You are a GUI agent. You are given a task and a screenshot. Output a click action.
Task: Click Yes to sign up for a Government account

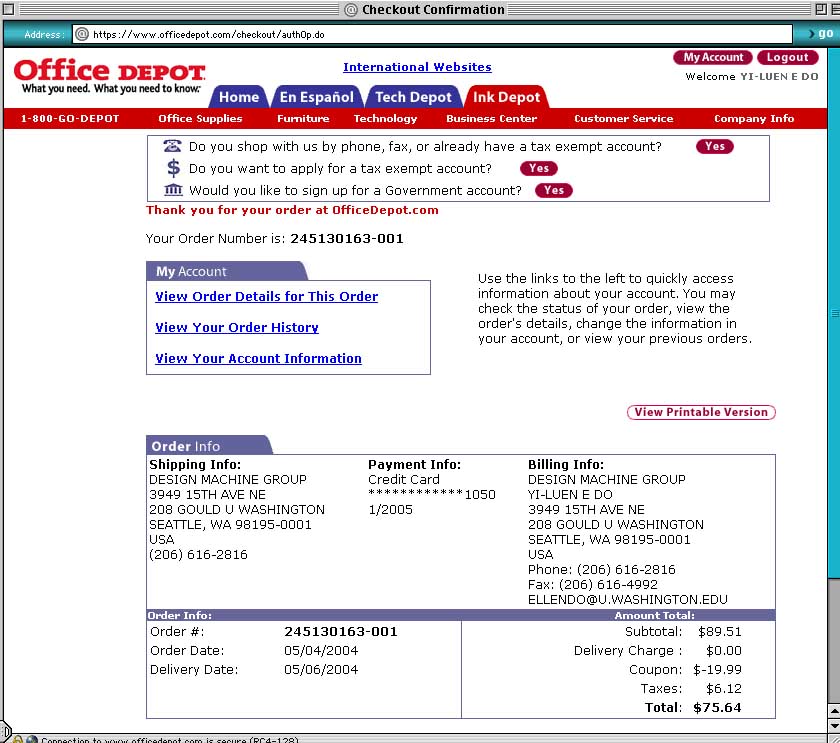[x=554, y=190]
